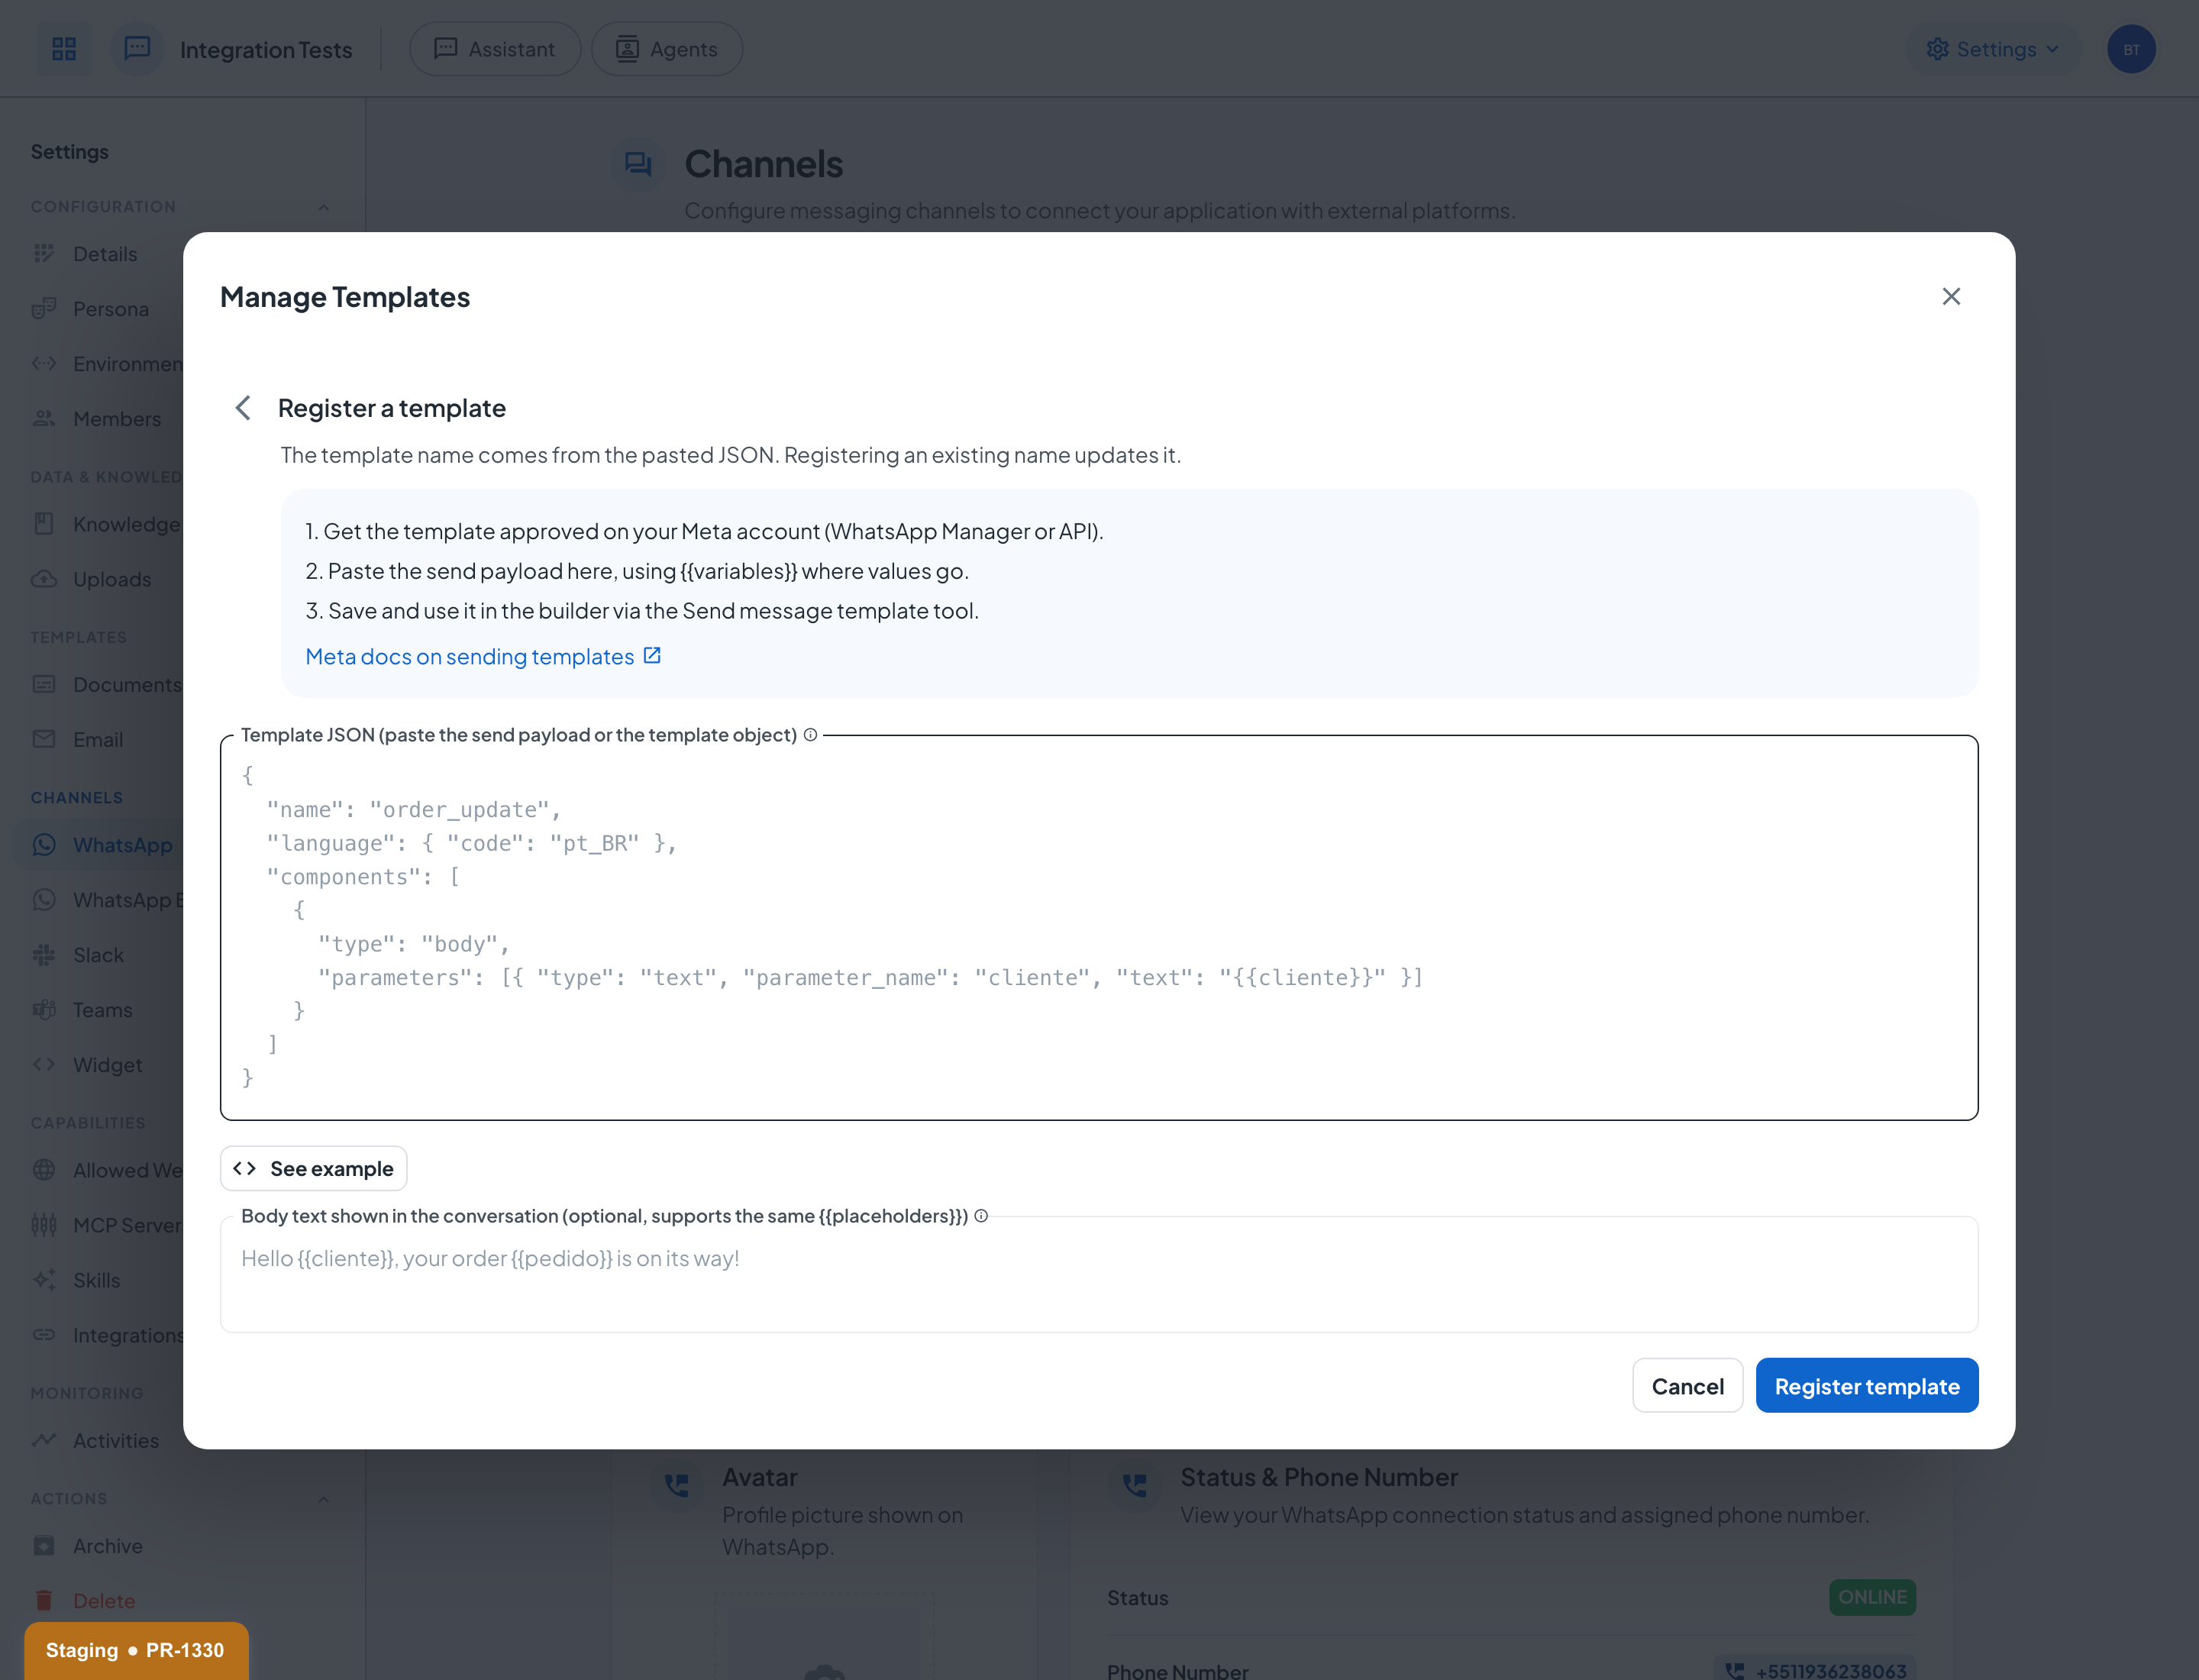The height and width of the screenshot is (1680, 2199).
Task: Go back using the Register a template arrow
Action: [243, 408]
